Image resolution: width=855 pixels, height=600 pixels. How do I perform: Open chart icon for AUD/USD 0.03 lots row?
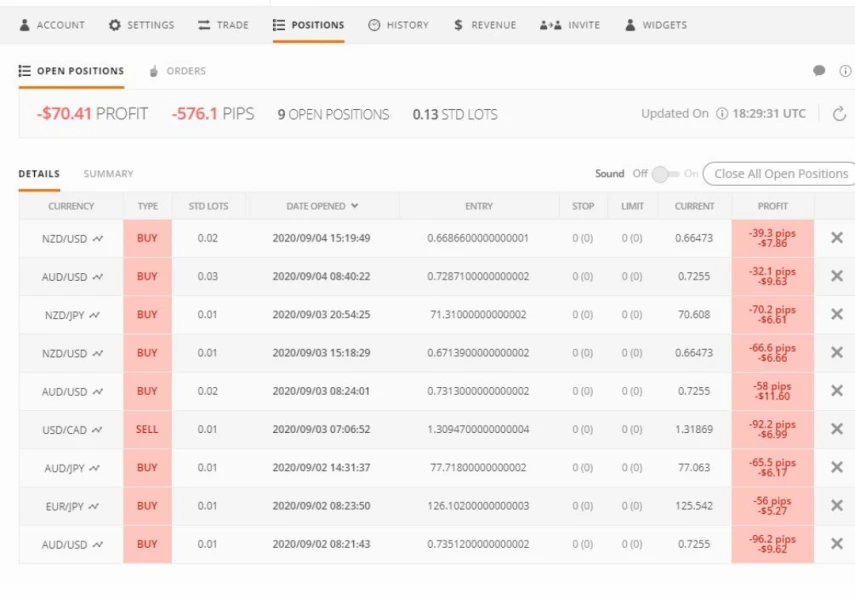(98, 277)
